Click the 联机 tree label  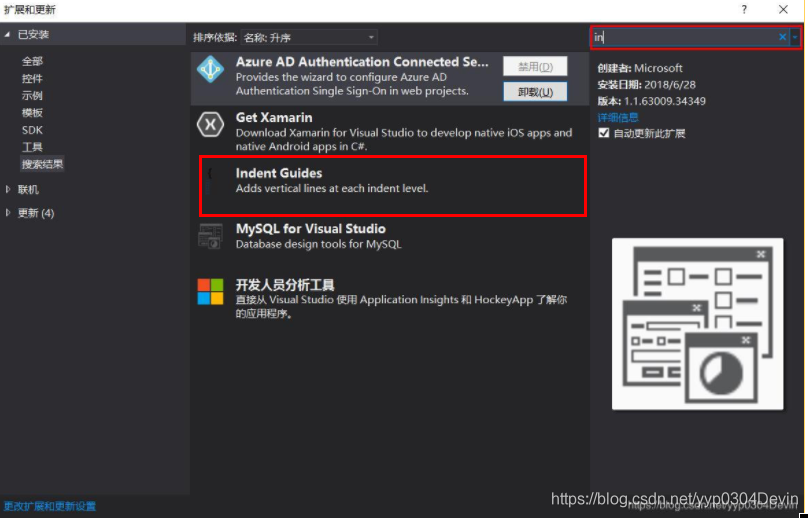(x=28, y=190)
